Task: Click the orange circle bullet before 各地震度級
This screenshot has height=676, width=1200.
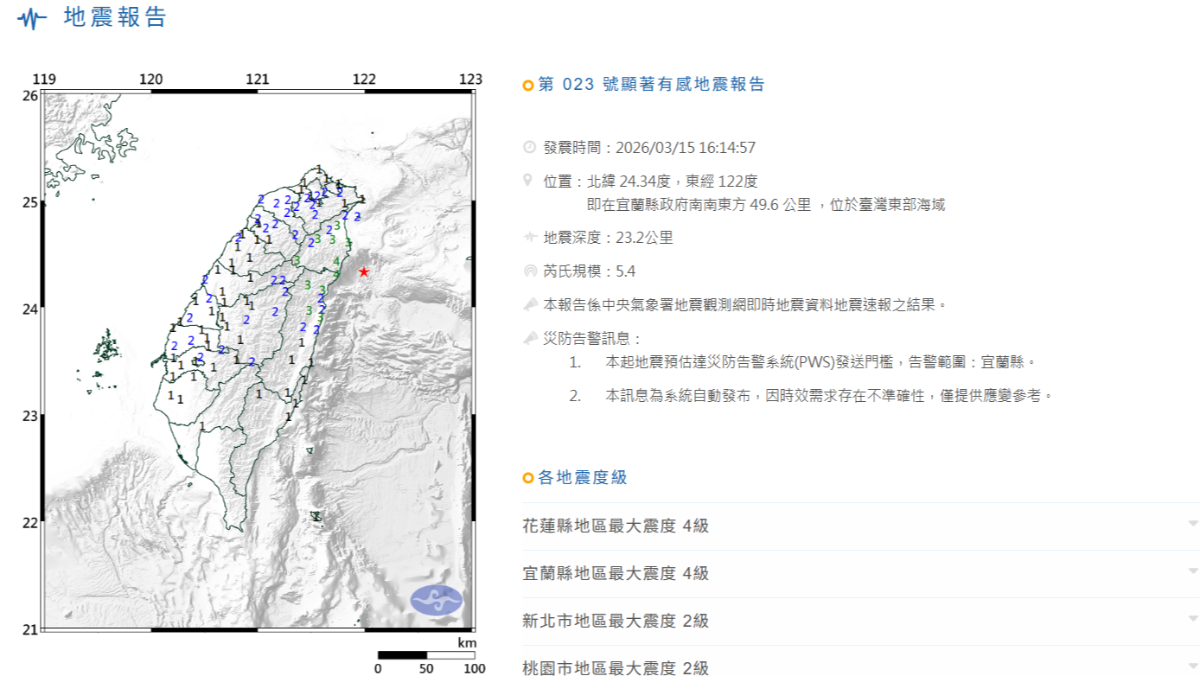Action: [528, 479]
